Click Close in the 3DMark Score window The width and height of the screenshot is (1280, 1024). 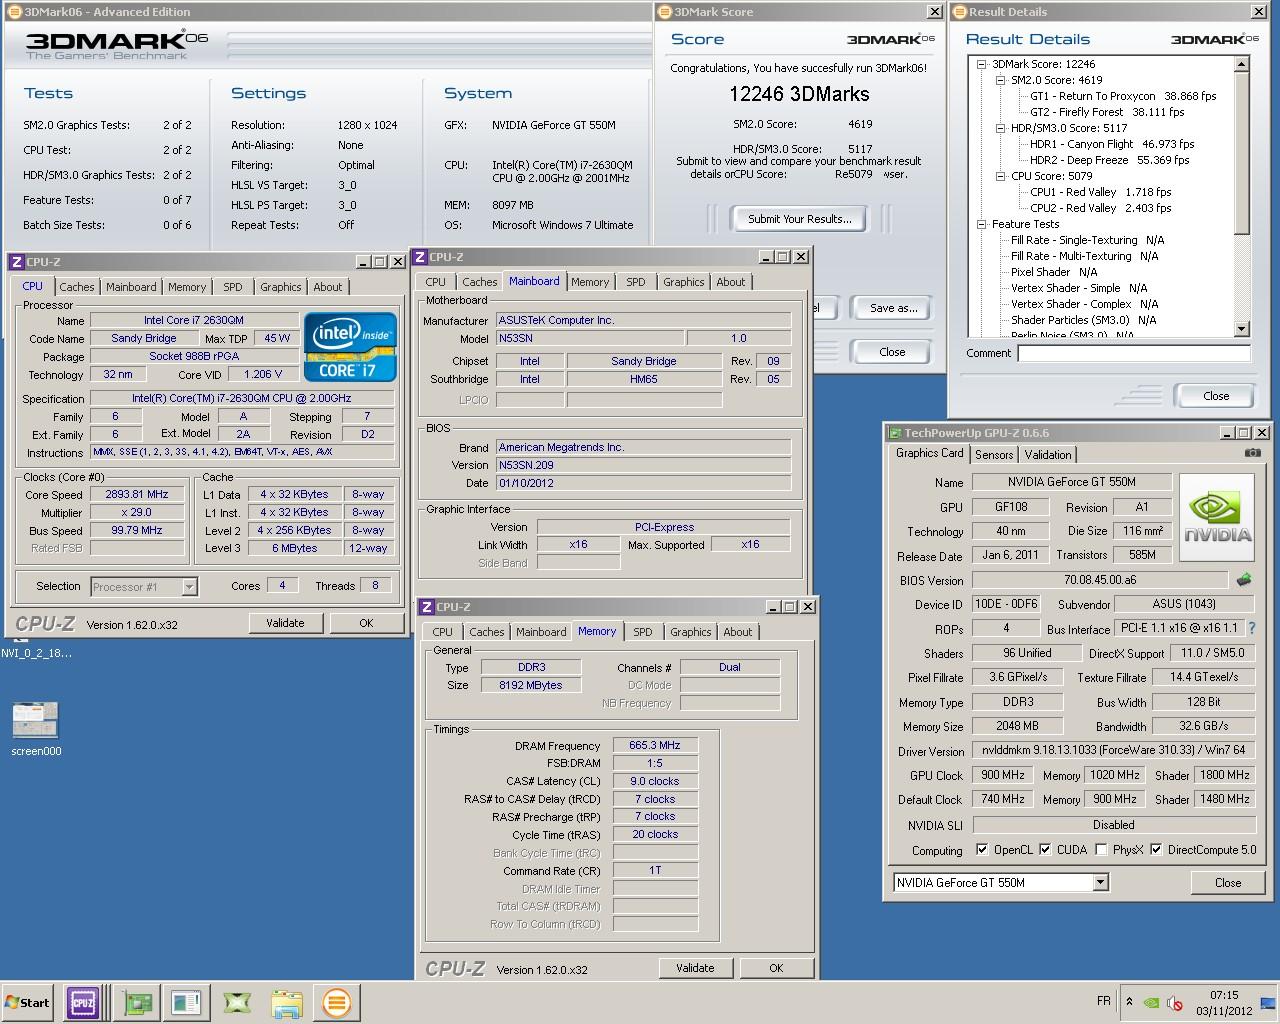point(892,352)
